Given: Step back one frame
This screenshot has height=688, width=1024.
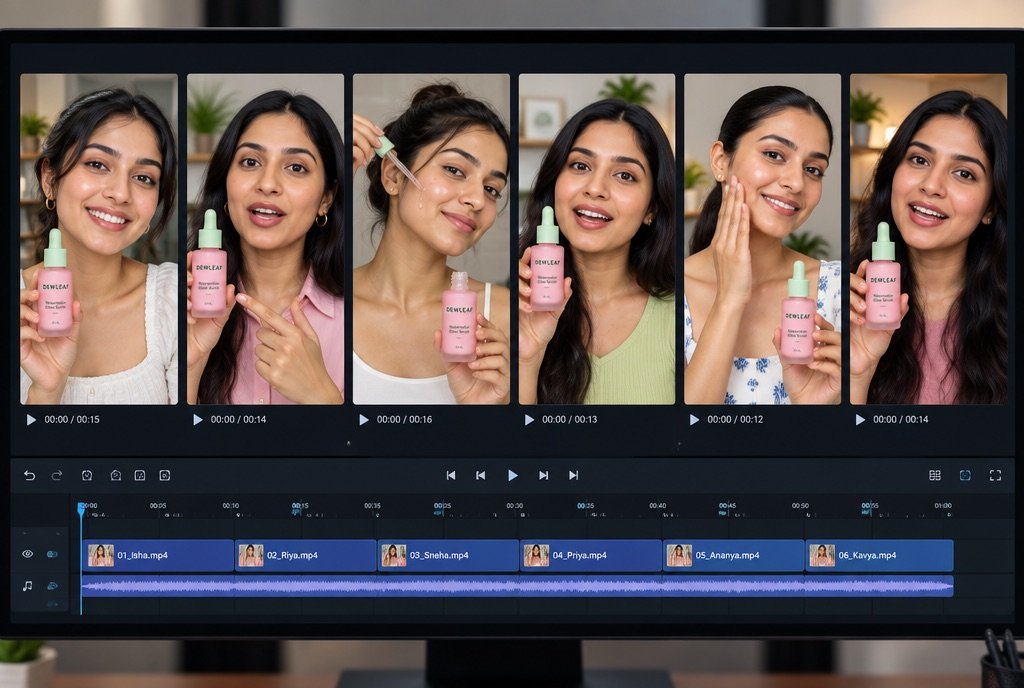Looking at the screenshot, I should click(481, 475).
